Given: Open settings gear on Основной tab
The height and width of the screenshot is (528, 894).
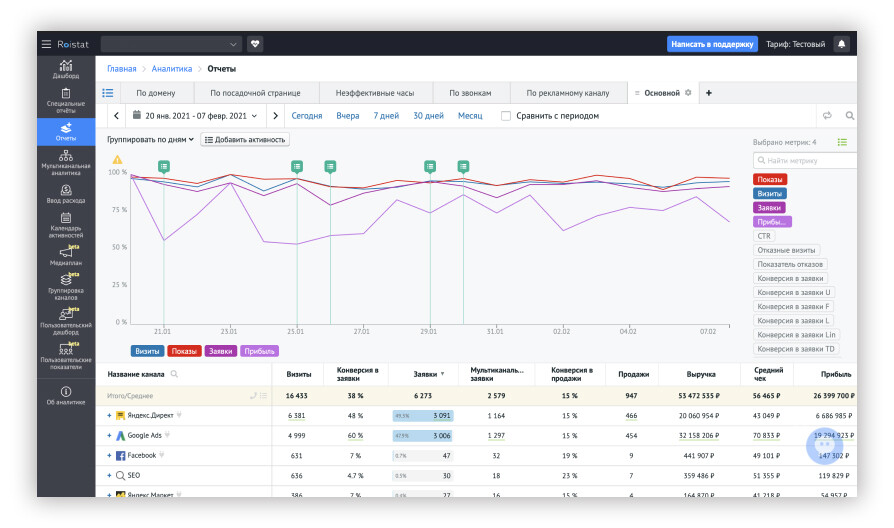Looking at the screenshot, I should tap(688, 93).
